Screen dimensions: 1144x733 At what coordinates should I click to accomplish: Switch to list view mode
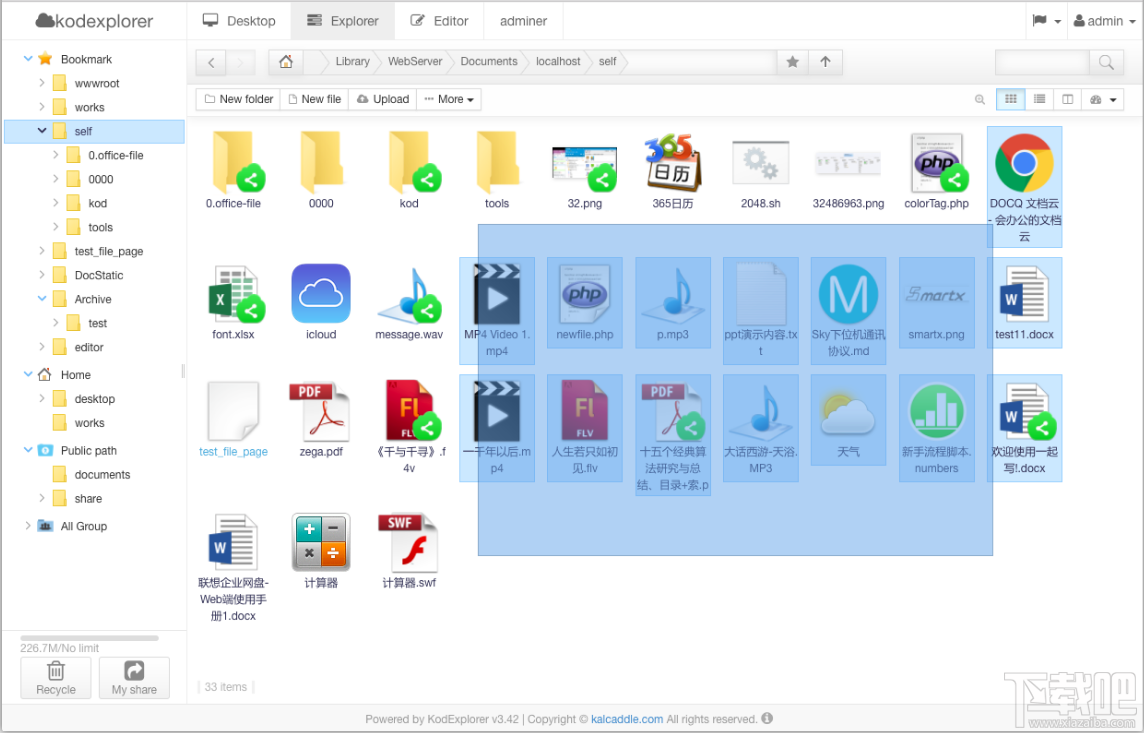1039,99
